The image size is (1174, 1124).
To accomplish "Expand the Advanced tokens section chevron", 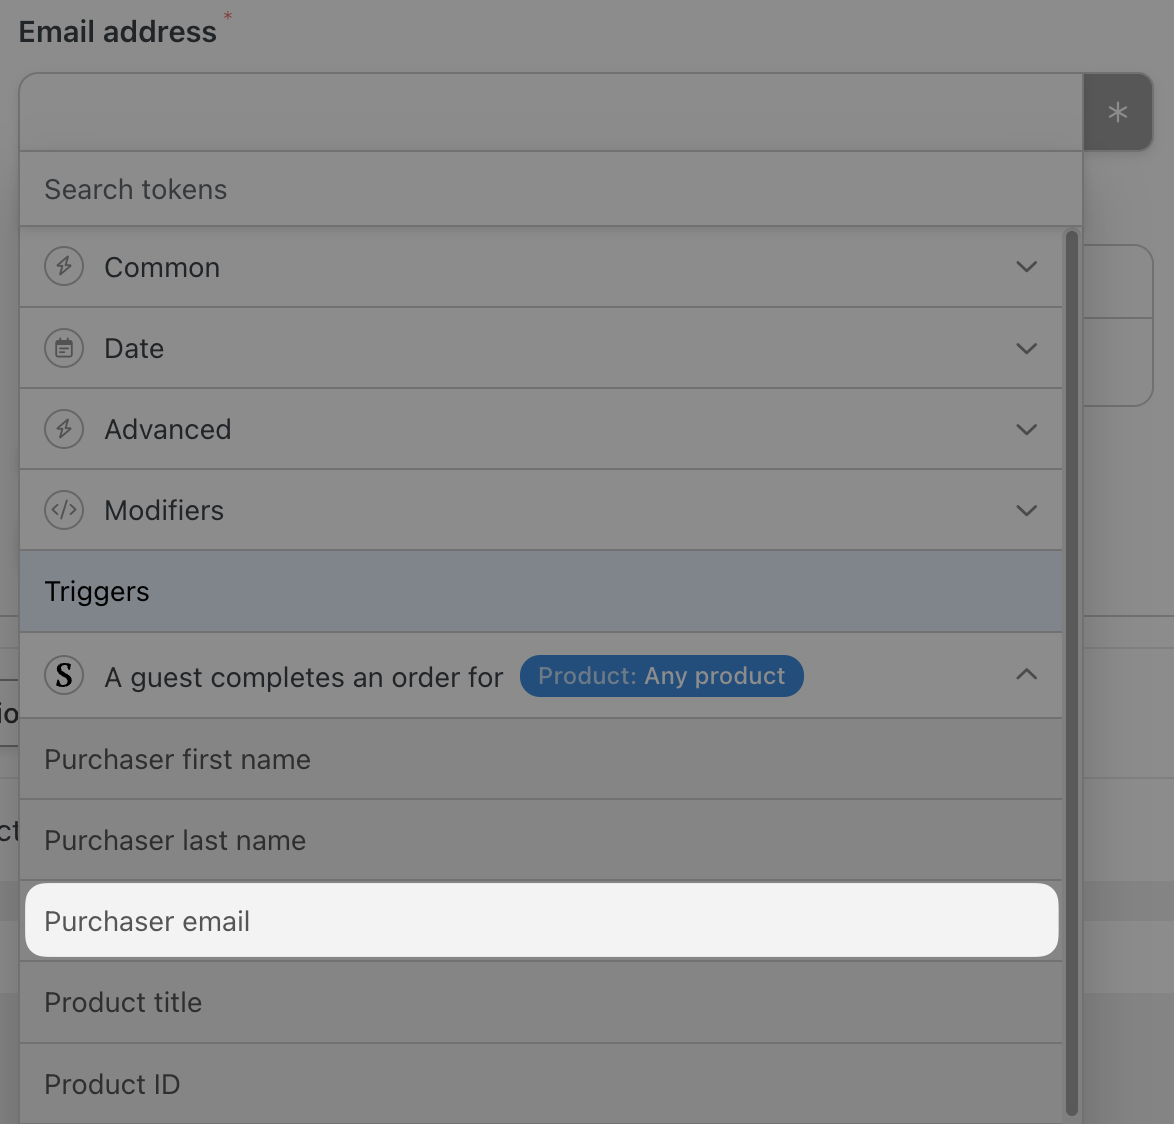I will coord(1027,429).
